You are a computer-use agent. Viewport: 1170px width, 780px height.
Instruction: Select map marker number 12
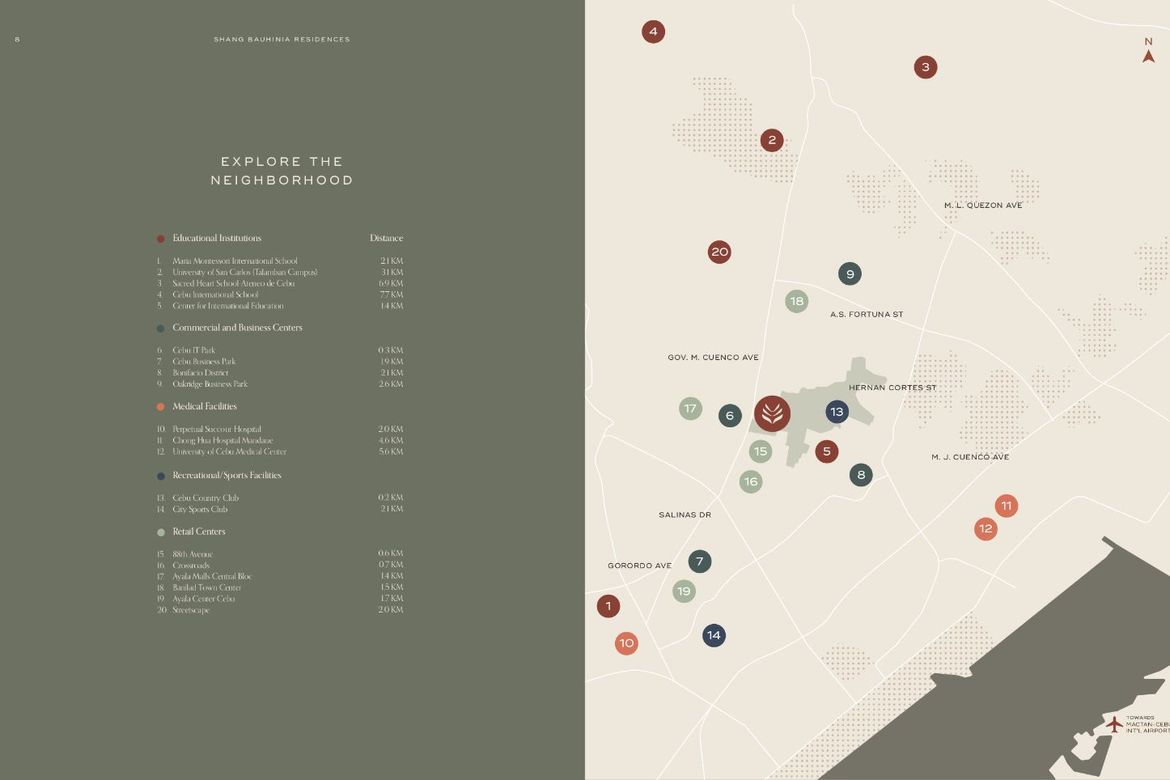click(986, 528)
